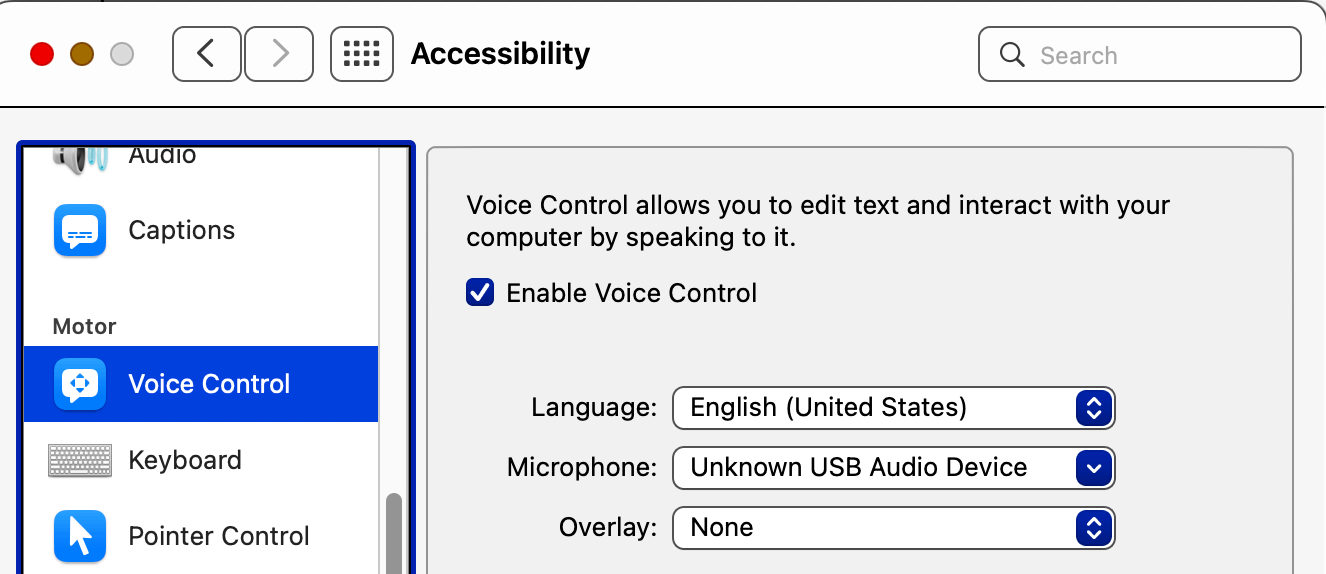The image size is (1326, 574).
Task: Open the Microphone dropdown menu
Action: coord(894,468)
